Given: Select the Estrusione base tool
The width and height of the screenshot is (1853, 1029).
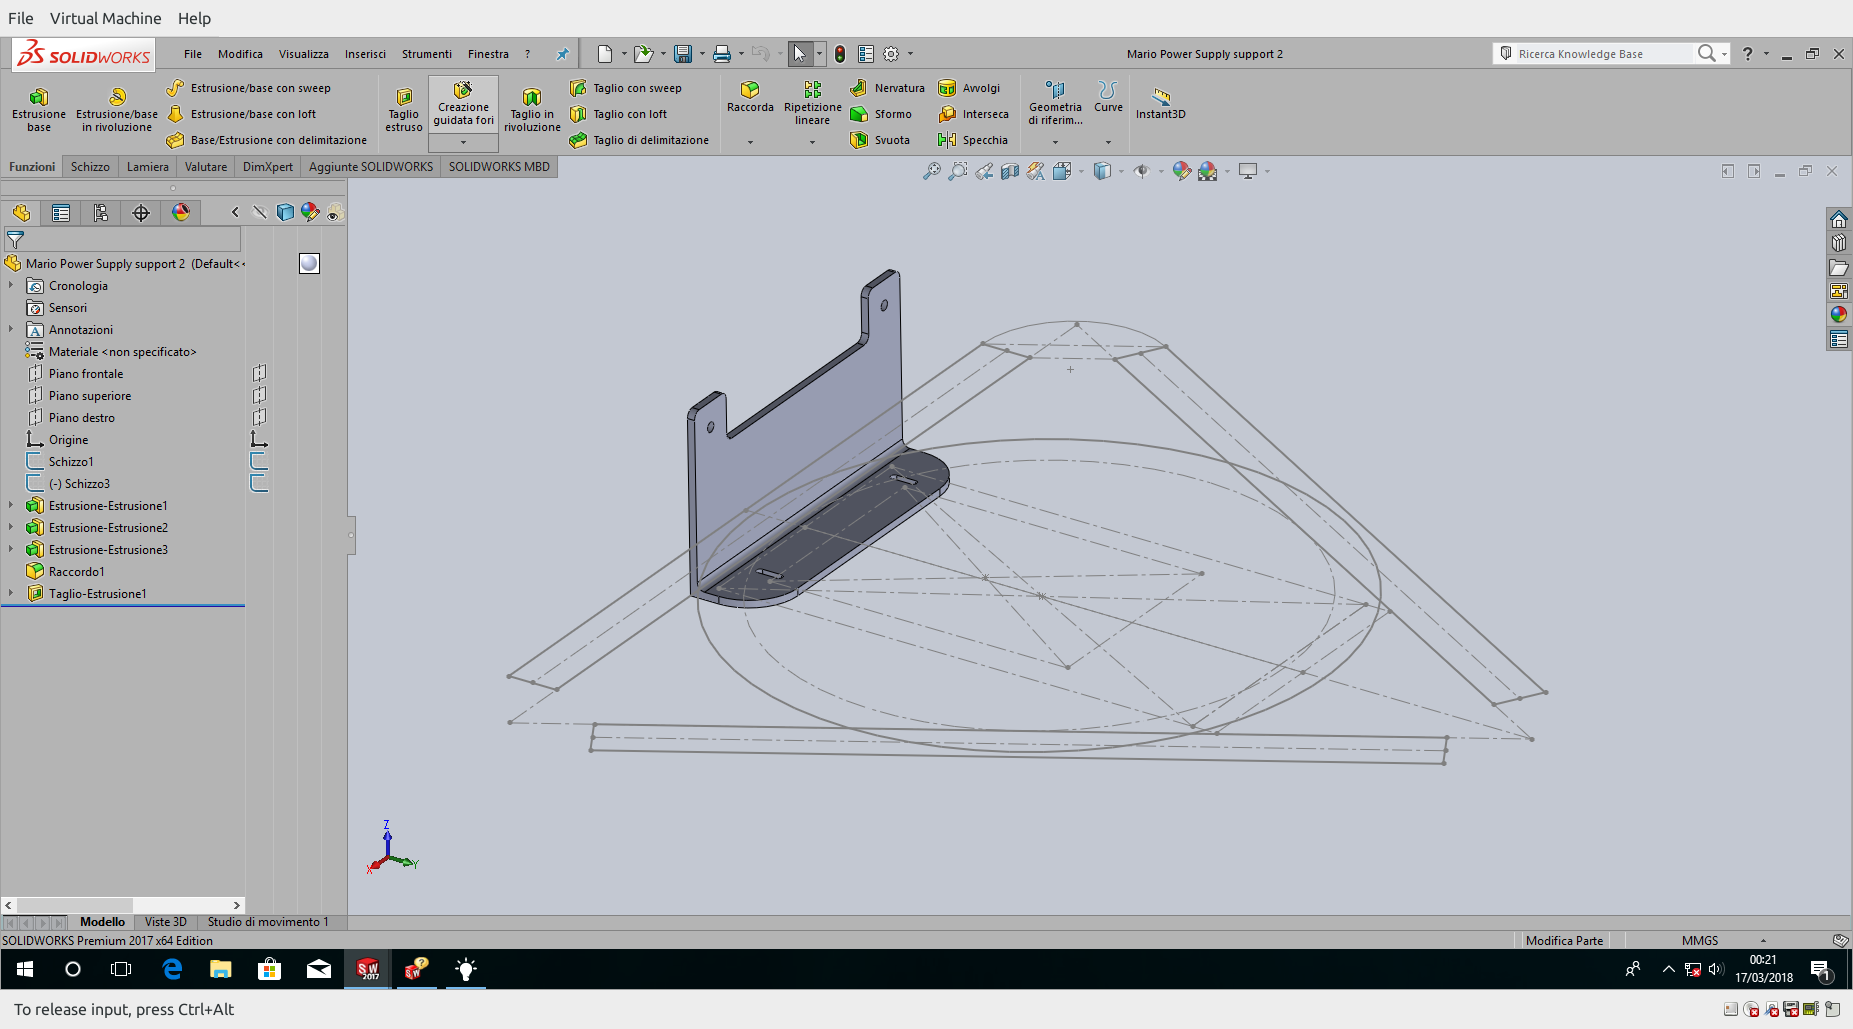Looking at the screenshot, I should [x=39, y=110].
